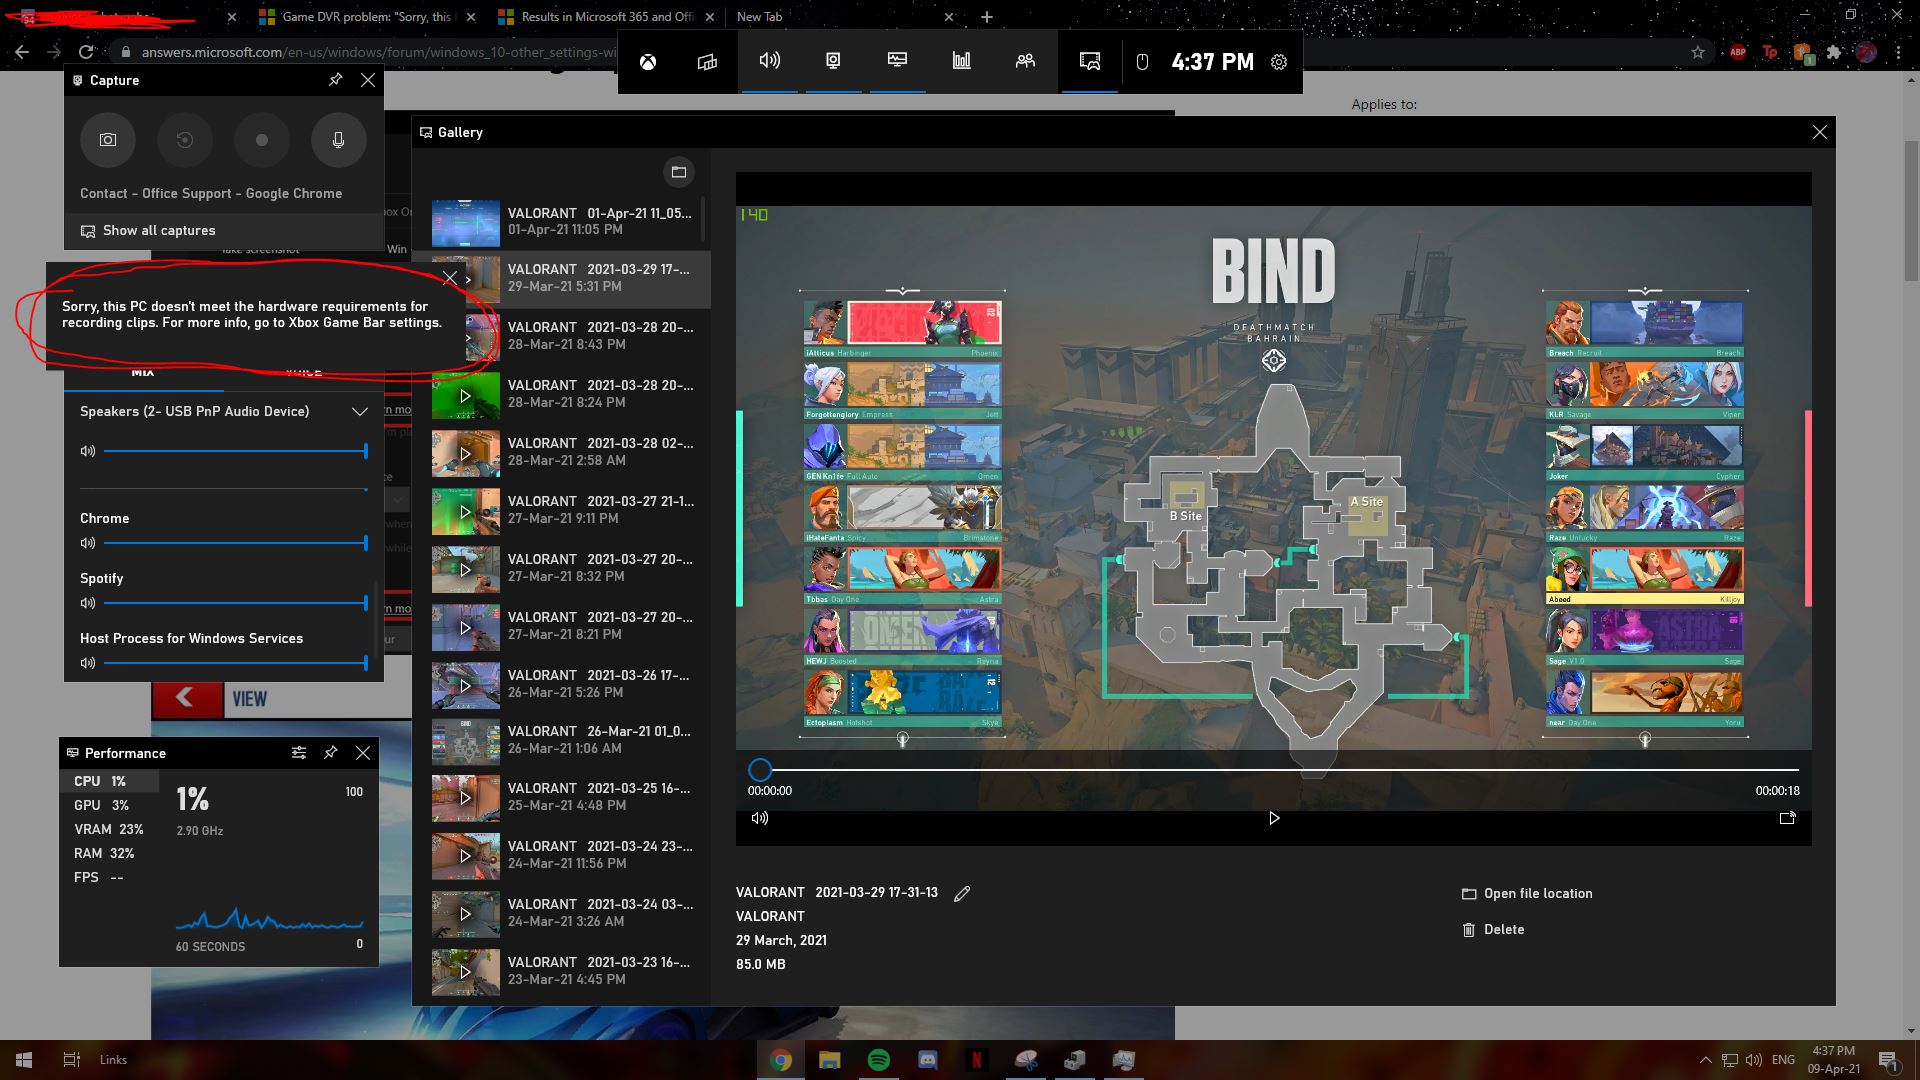Delete the selected capture
Image resolution: width=1920 pixels, height=1080 pixels.
[1493, 930]
